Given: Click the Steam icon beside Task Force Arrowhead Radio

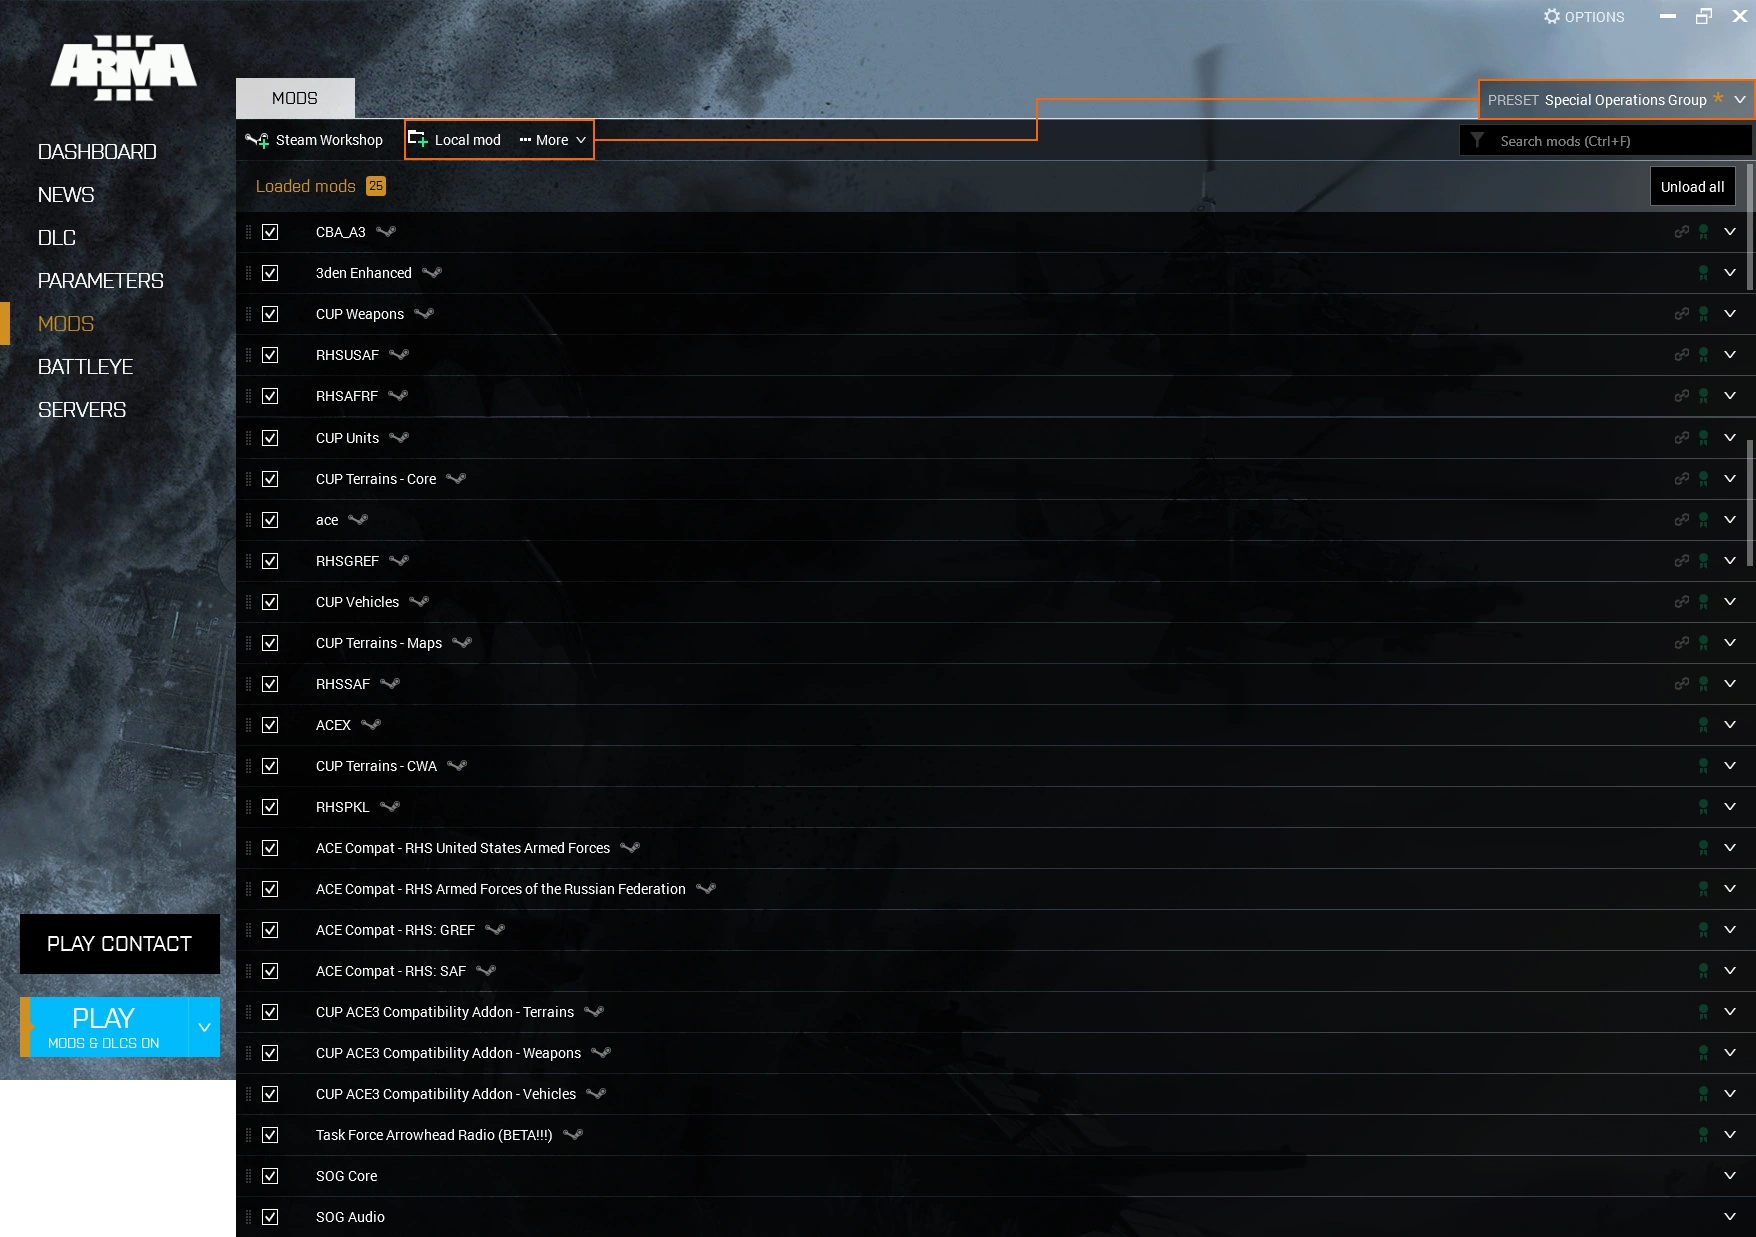Looking at the screenshot, I should [x=573, y=1135].
